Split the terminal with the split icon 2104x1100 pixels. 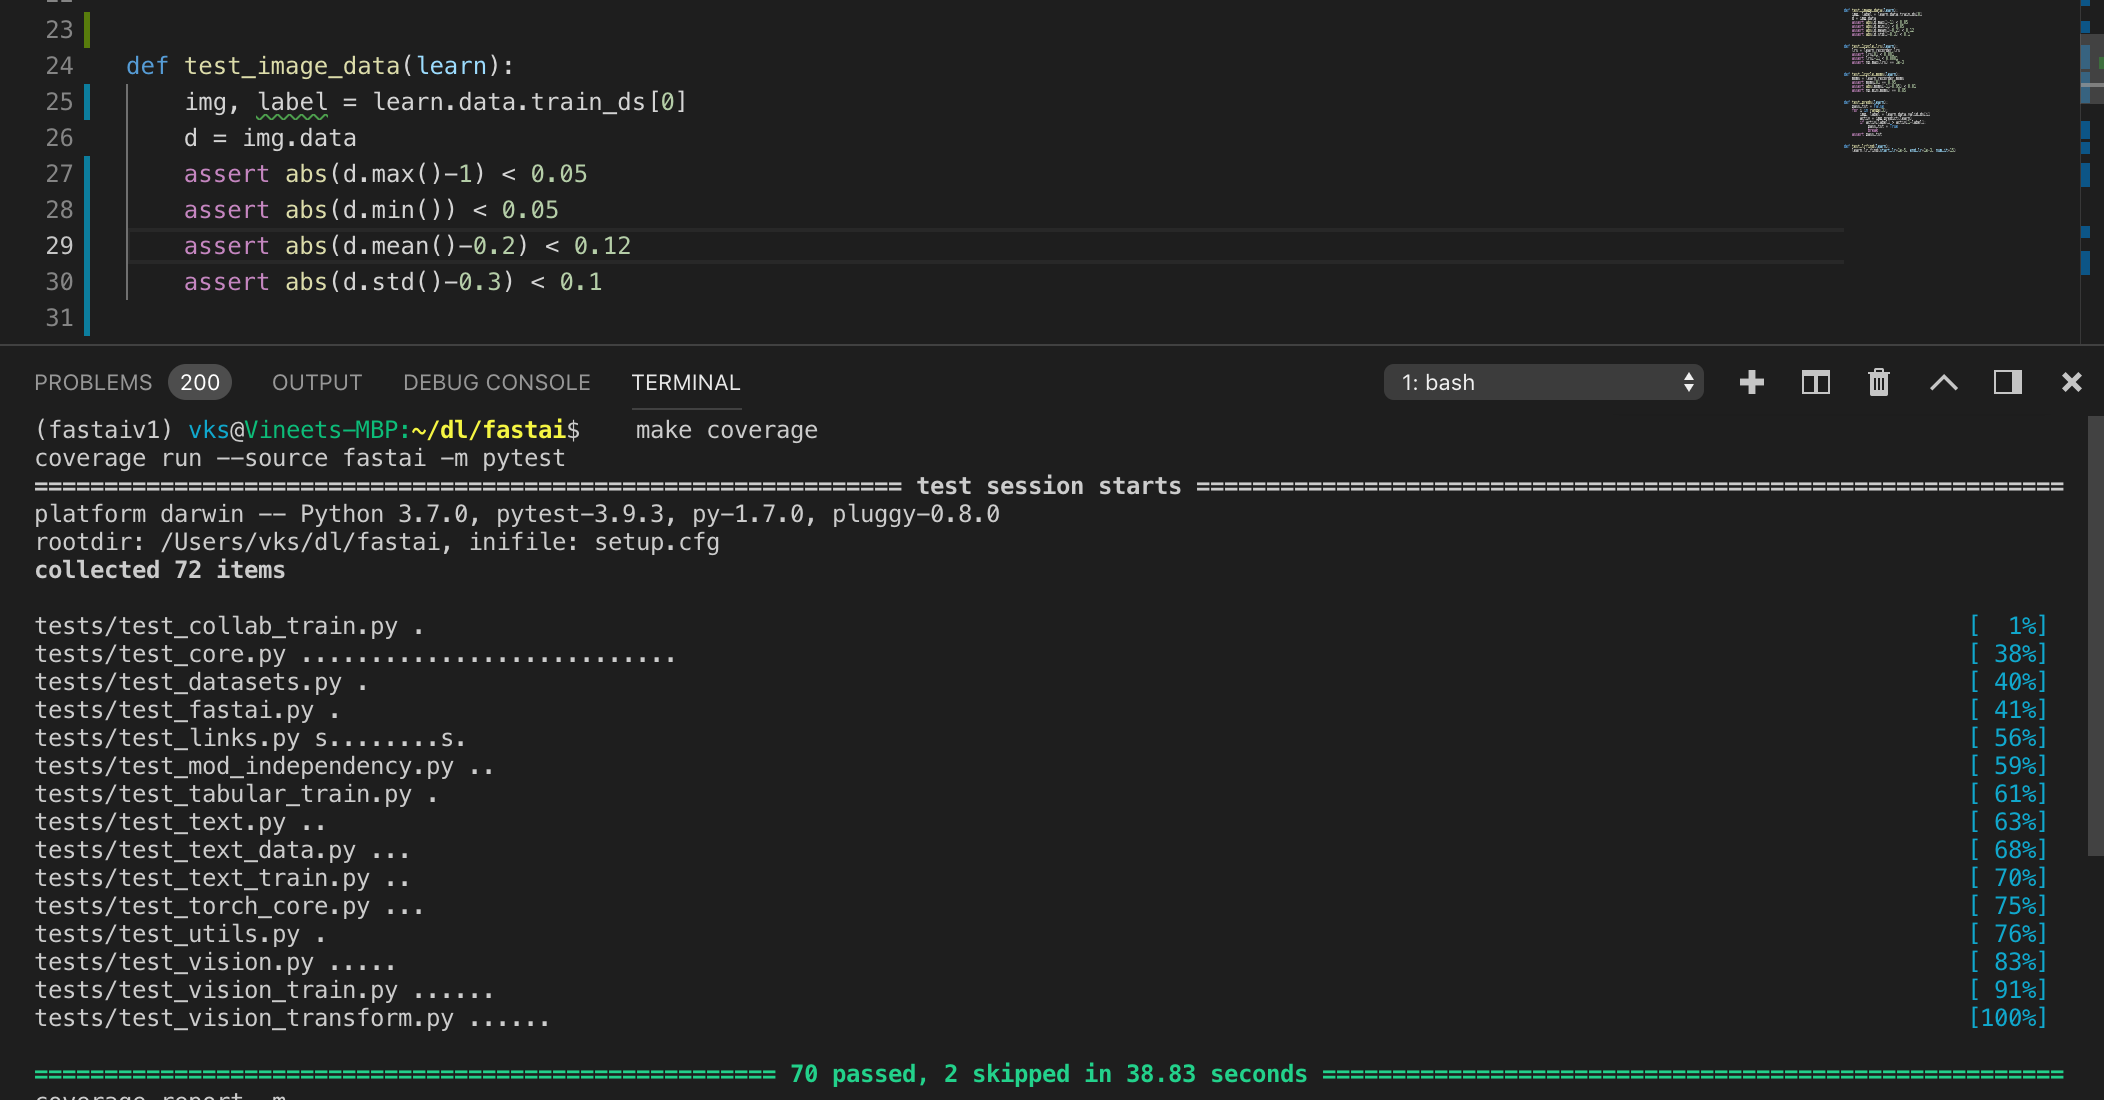click(1815, 382)
